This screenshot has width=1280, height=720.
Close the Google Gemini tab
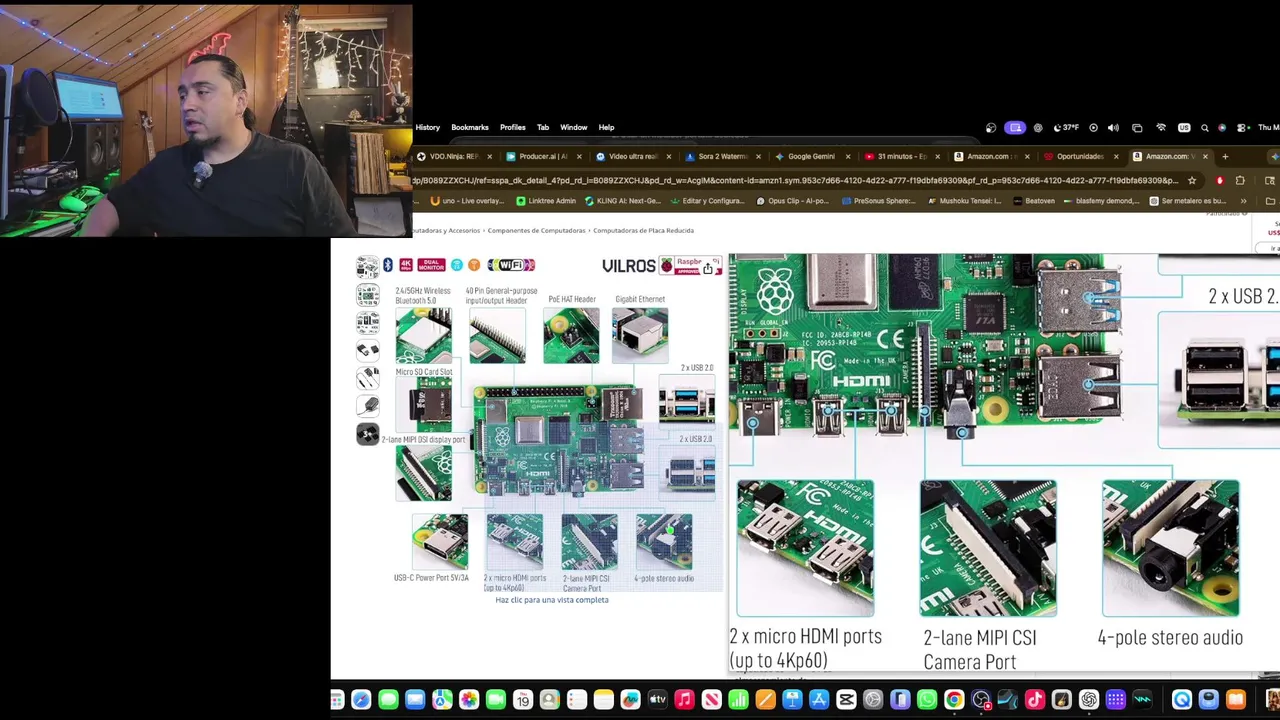point(848,156)
